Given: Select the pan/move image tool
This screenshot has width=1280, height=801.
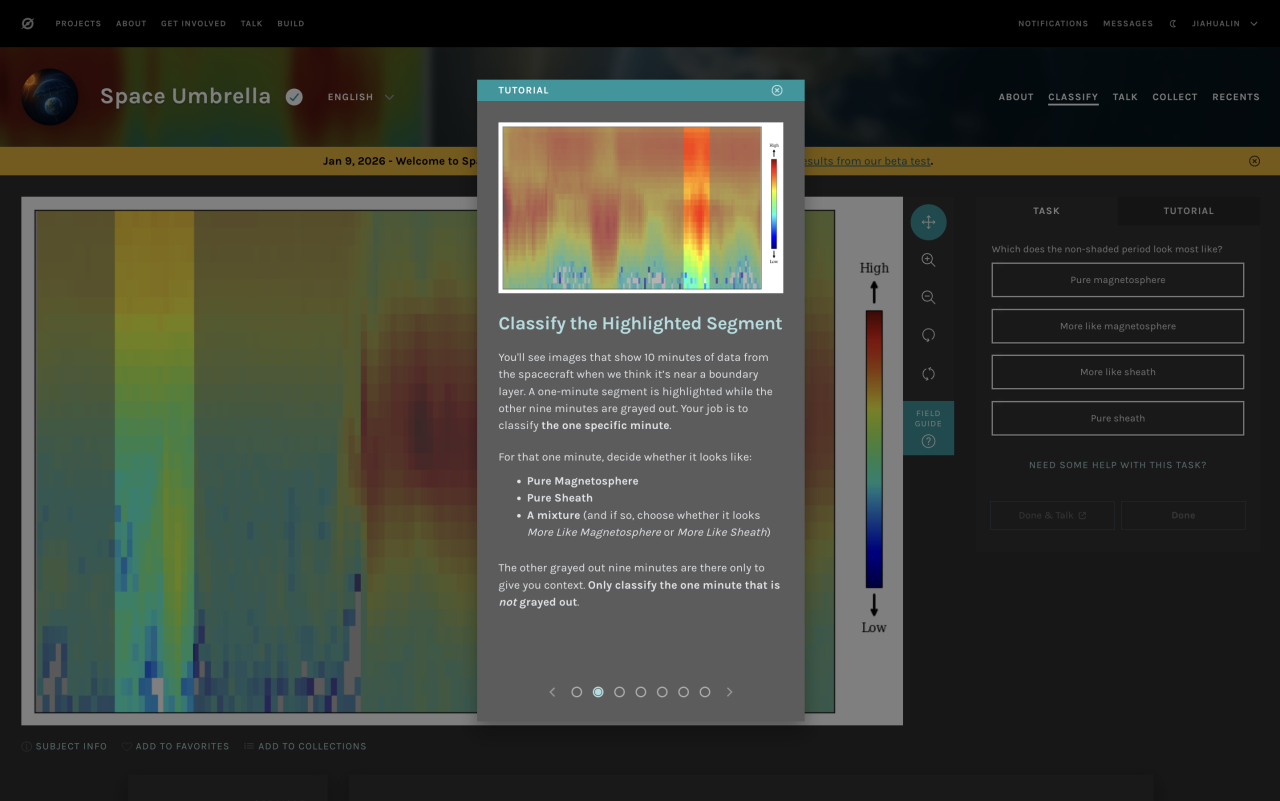Looking at the screenshot, I should click(928, 222).
